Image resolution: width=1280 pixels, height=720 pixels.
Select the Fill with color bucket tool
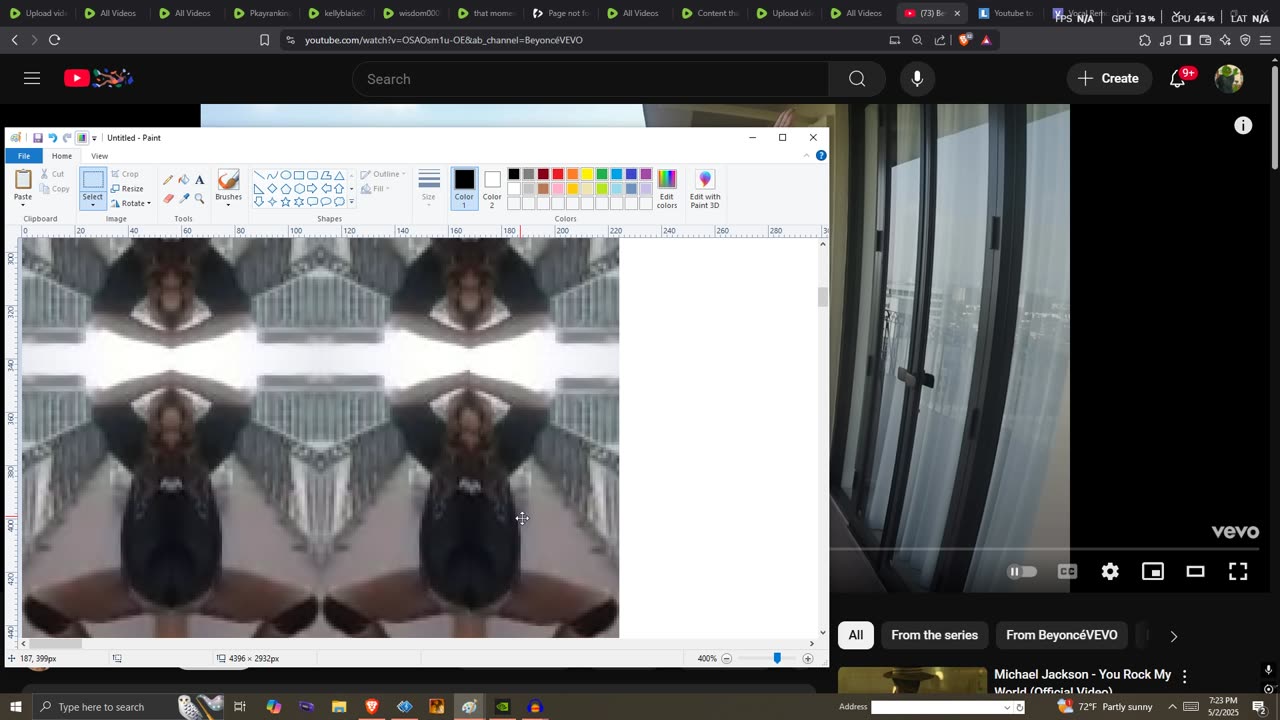184,180
